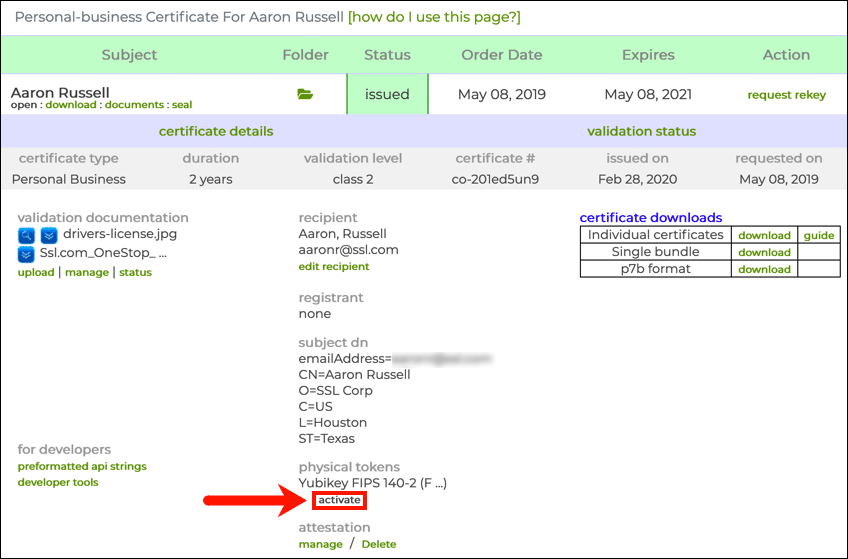Open the developer tools link
Viewport: 848px width, 559px height.
tap(58, 482)
